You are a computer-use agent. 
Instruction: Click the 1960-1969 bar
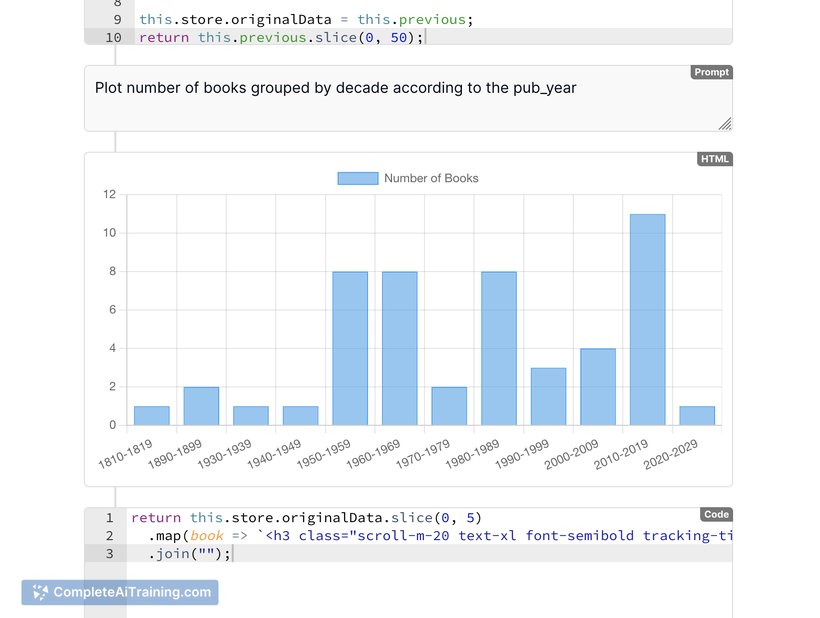[x=400, y=348]
